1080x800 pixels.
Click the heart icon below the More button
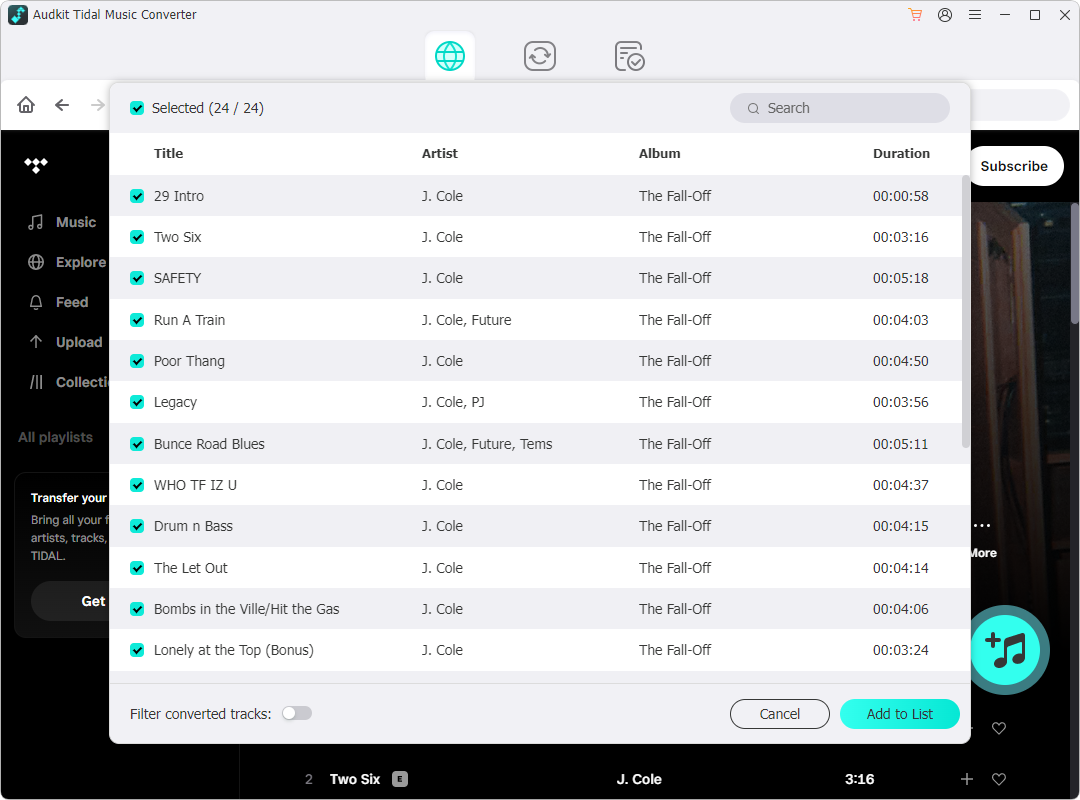(x=998, y=728)
